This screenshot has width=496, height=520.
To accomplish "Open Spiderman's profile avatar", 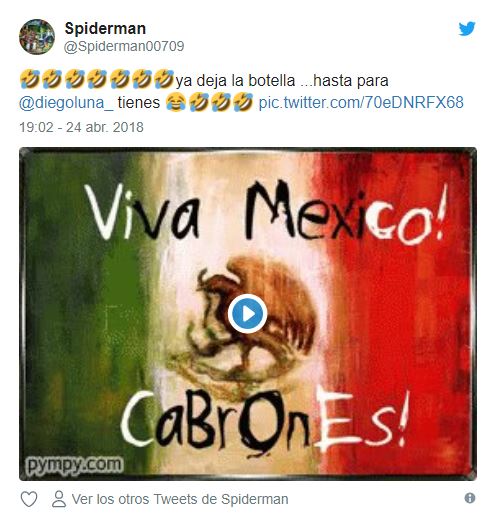I will click(37, 37).
